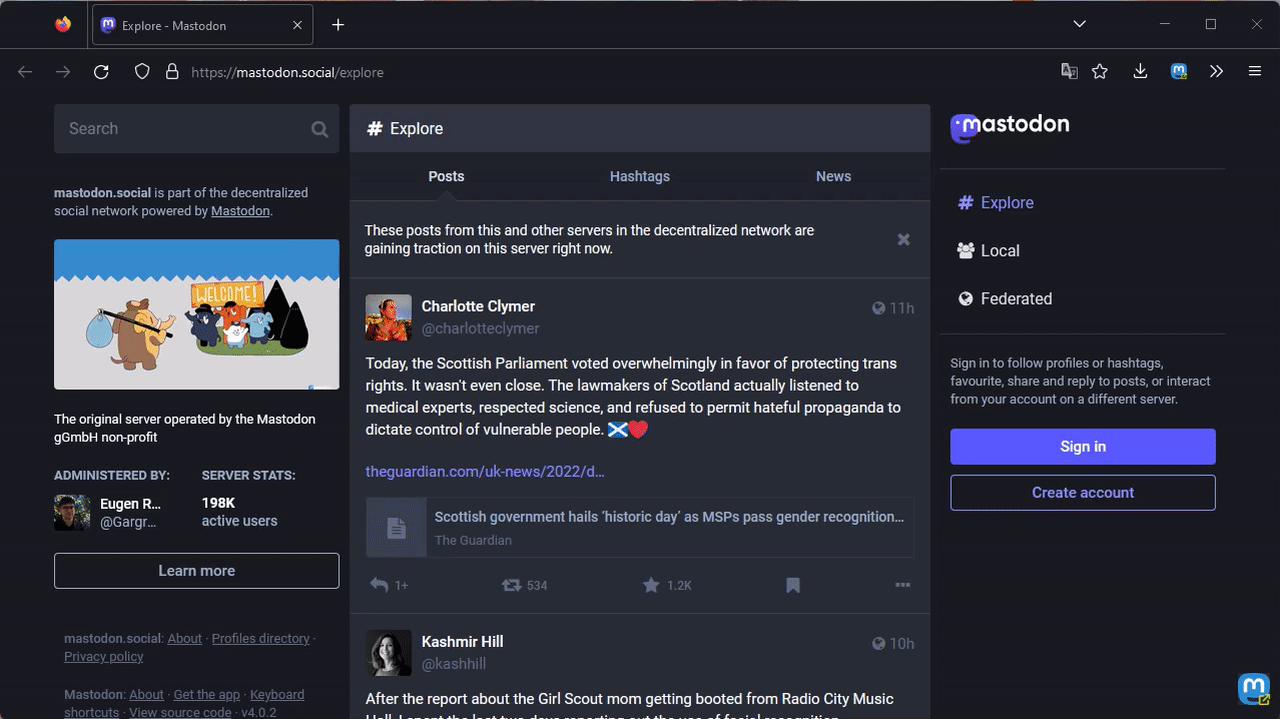Show more toolbar tools overflow
Image resolution: width=1280 pixels, height=719 pixels.
(x=1216, y=72)
